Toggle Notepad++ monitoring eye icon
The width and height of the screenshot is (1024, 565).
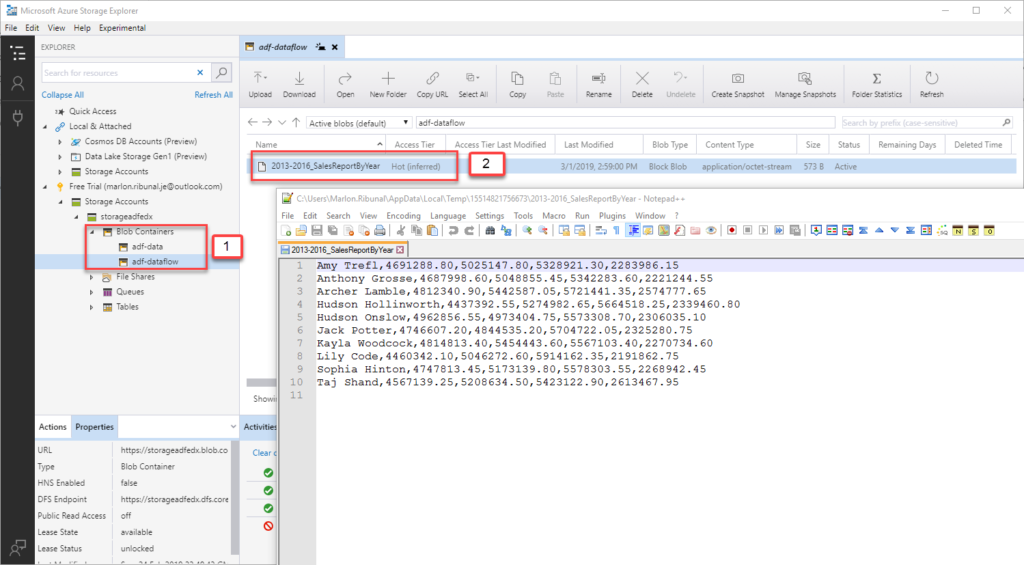pyautogui.click(x=711, y=231)
